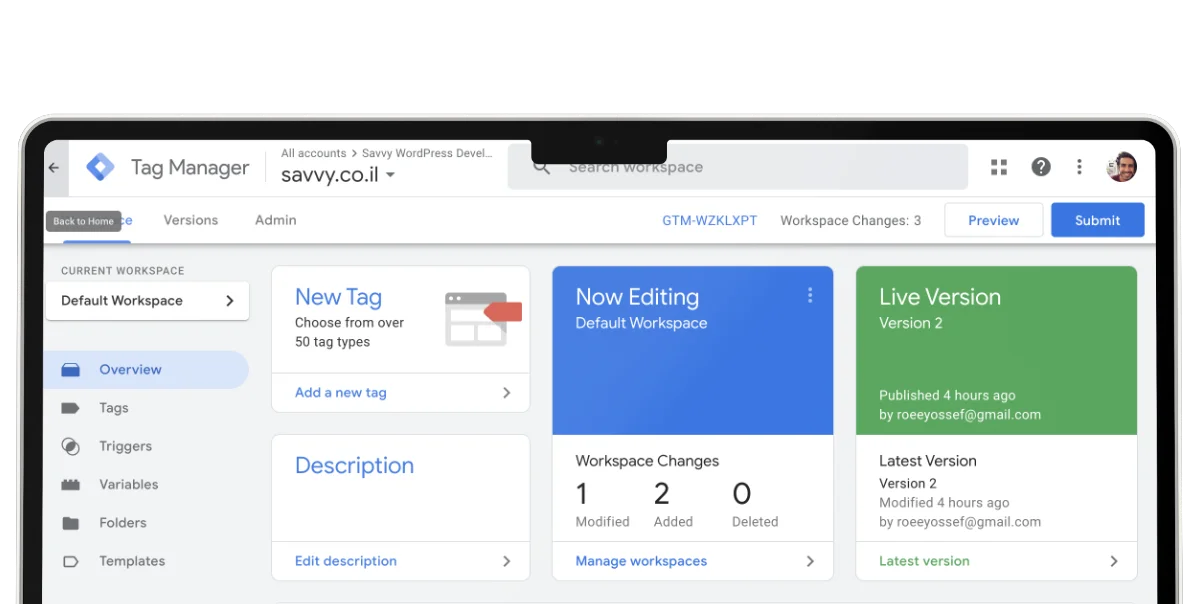Click the Tags label icon in sidebar
Image resolution: width=1200 pixels, height=604 pixels.
click(70, 408)
